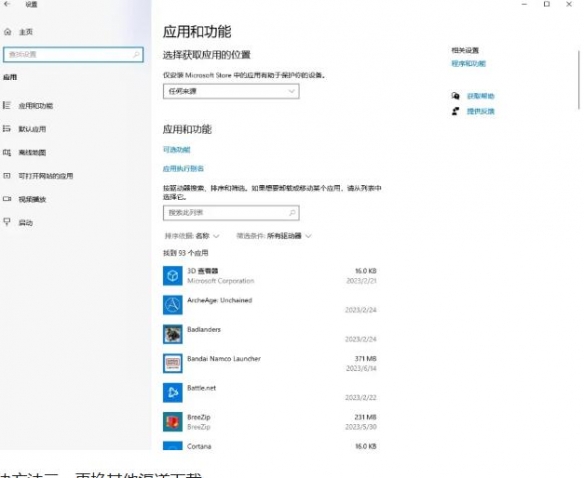584x478 pixels.
Task: Select the Badlanders entry name
Action: pos(204,329)
